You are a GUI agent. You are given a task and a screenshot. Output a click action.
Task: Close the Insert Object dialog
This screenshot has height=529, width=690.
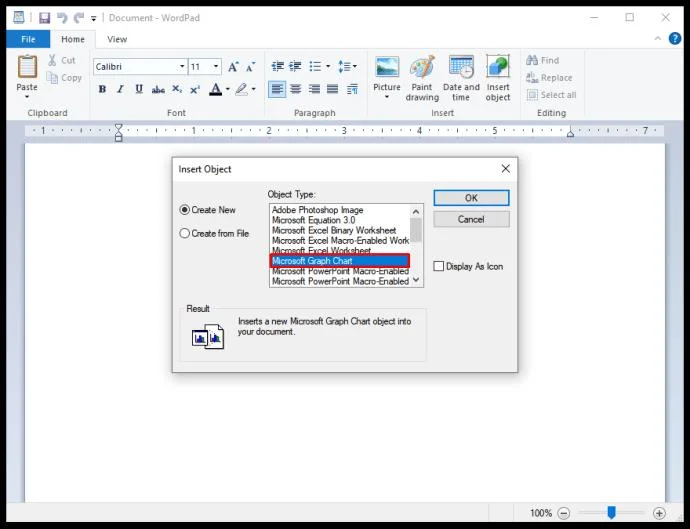click(x=506, y=169)
